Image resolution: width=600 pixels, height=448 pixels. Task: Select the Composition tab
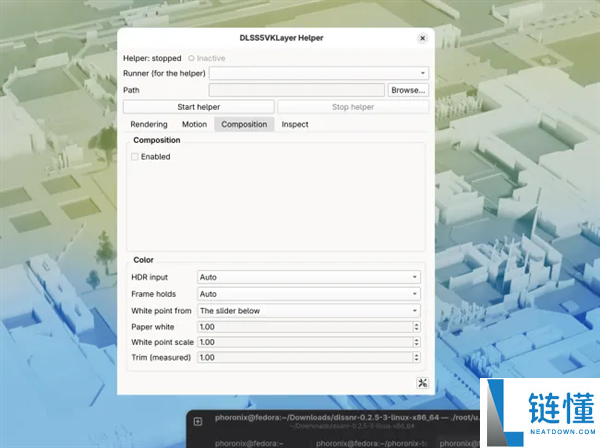[x=244, y=124]
